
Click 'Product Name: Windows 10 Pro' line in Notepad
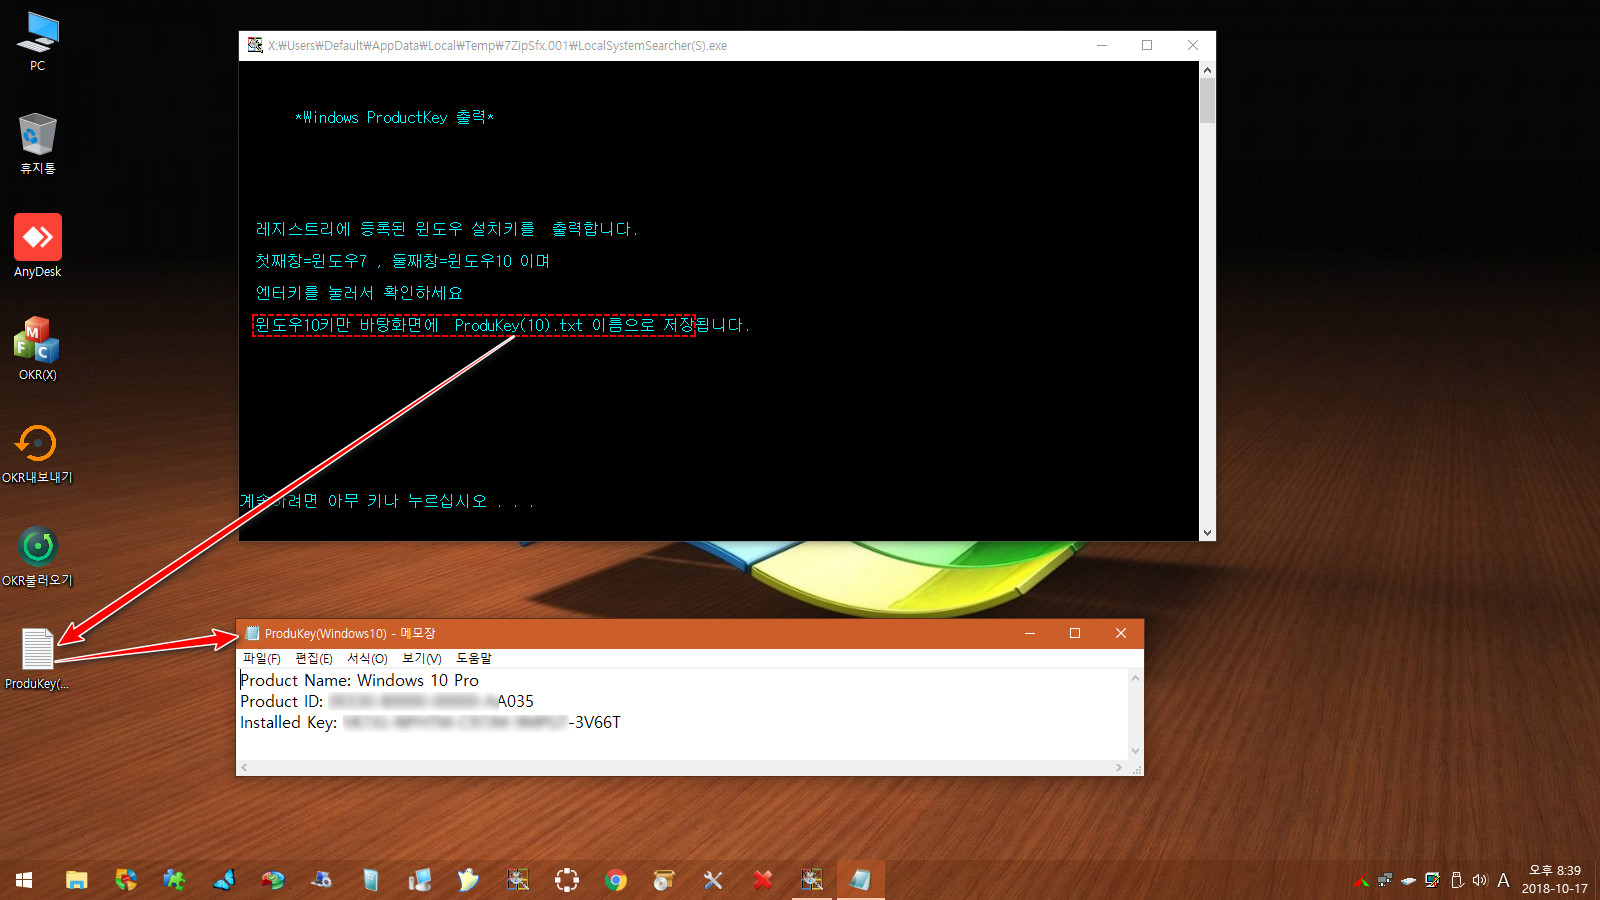(359, 680)
